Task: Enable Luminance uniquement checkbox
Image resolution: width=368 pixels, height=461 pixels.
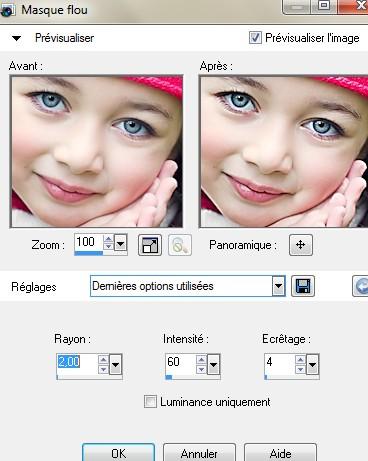Action: point(150,402)
